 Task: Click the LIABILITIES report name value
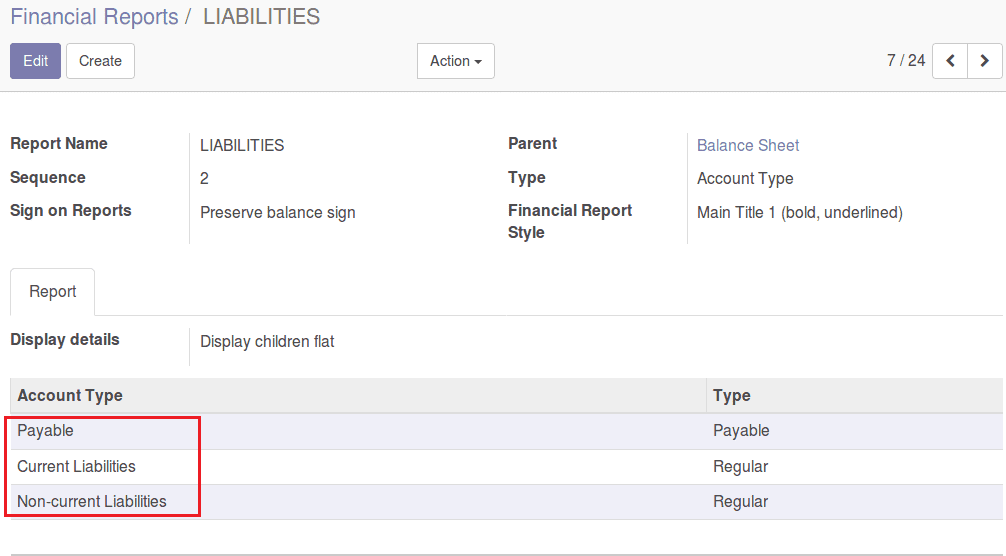coord(242,146)
